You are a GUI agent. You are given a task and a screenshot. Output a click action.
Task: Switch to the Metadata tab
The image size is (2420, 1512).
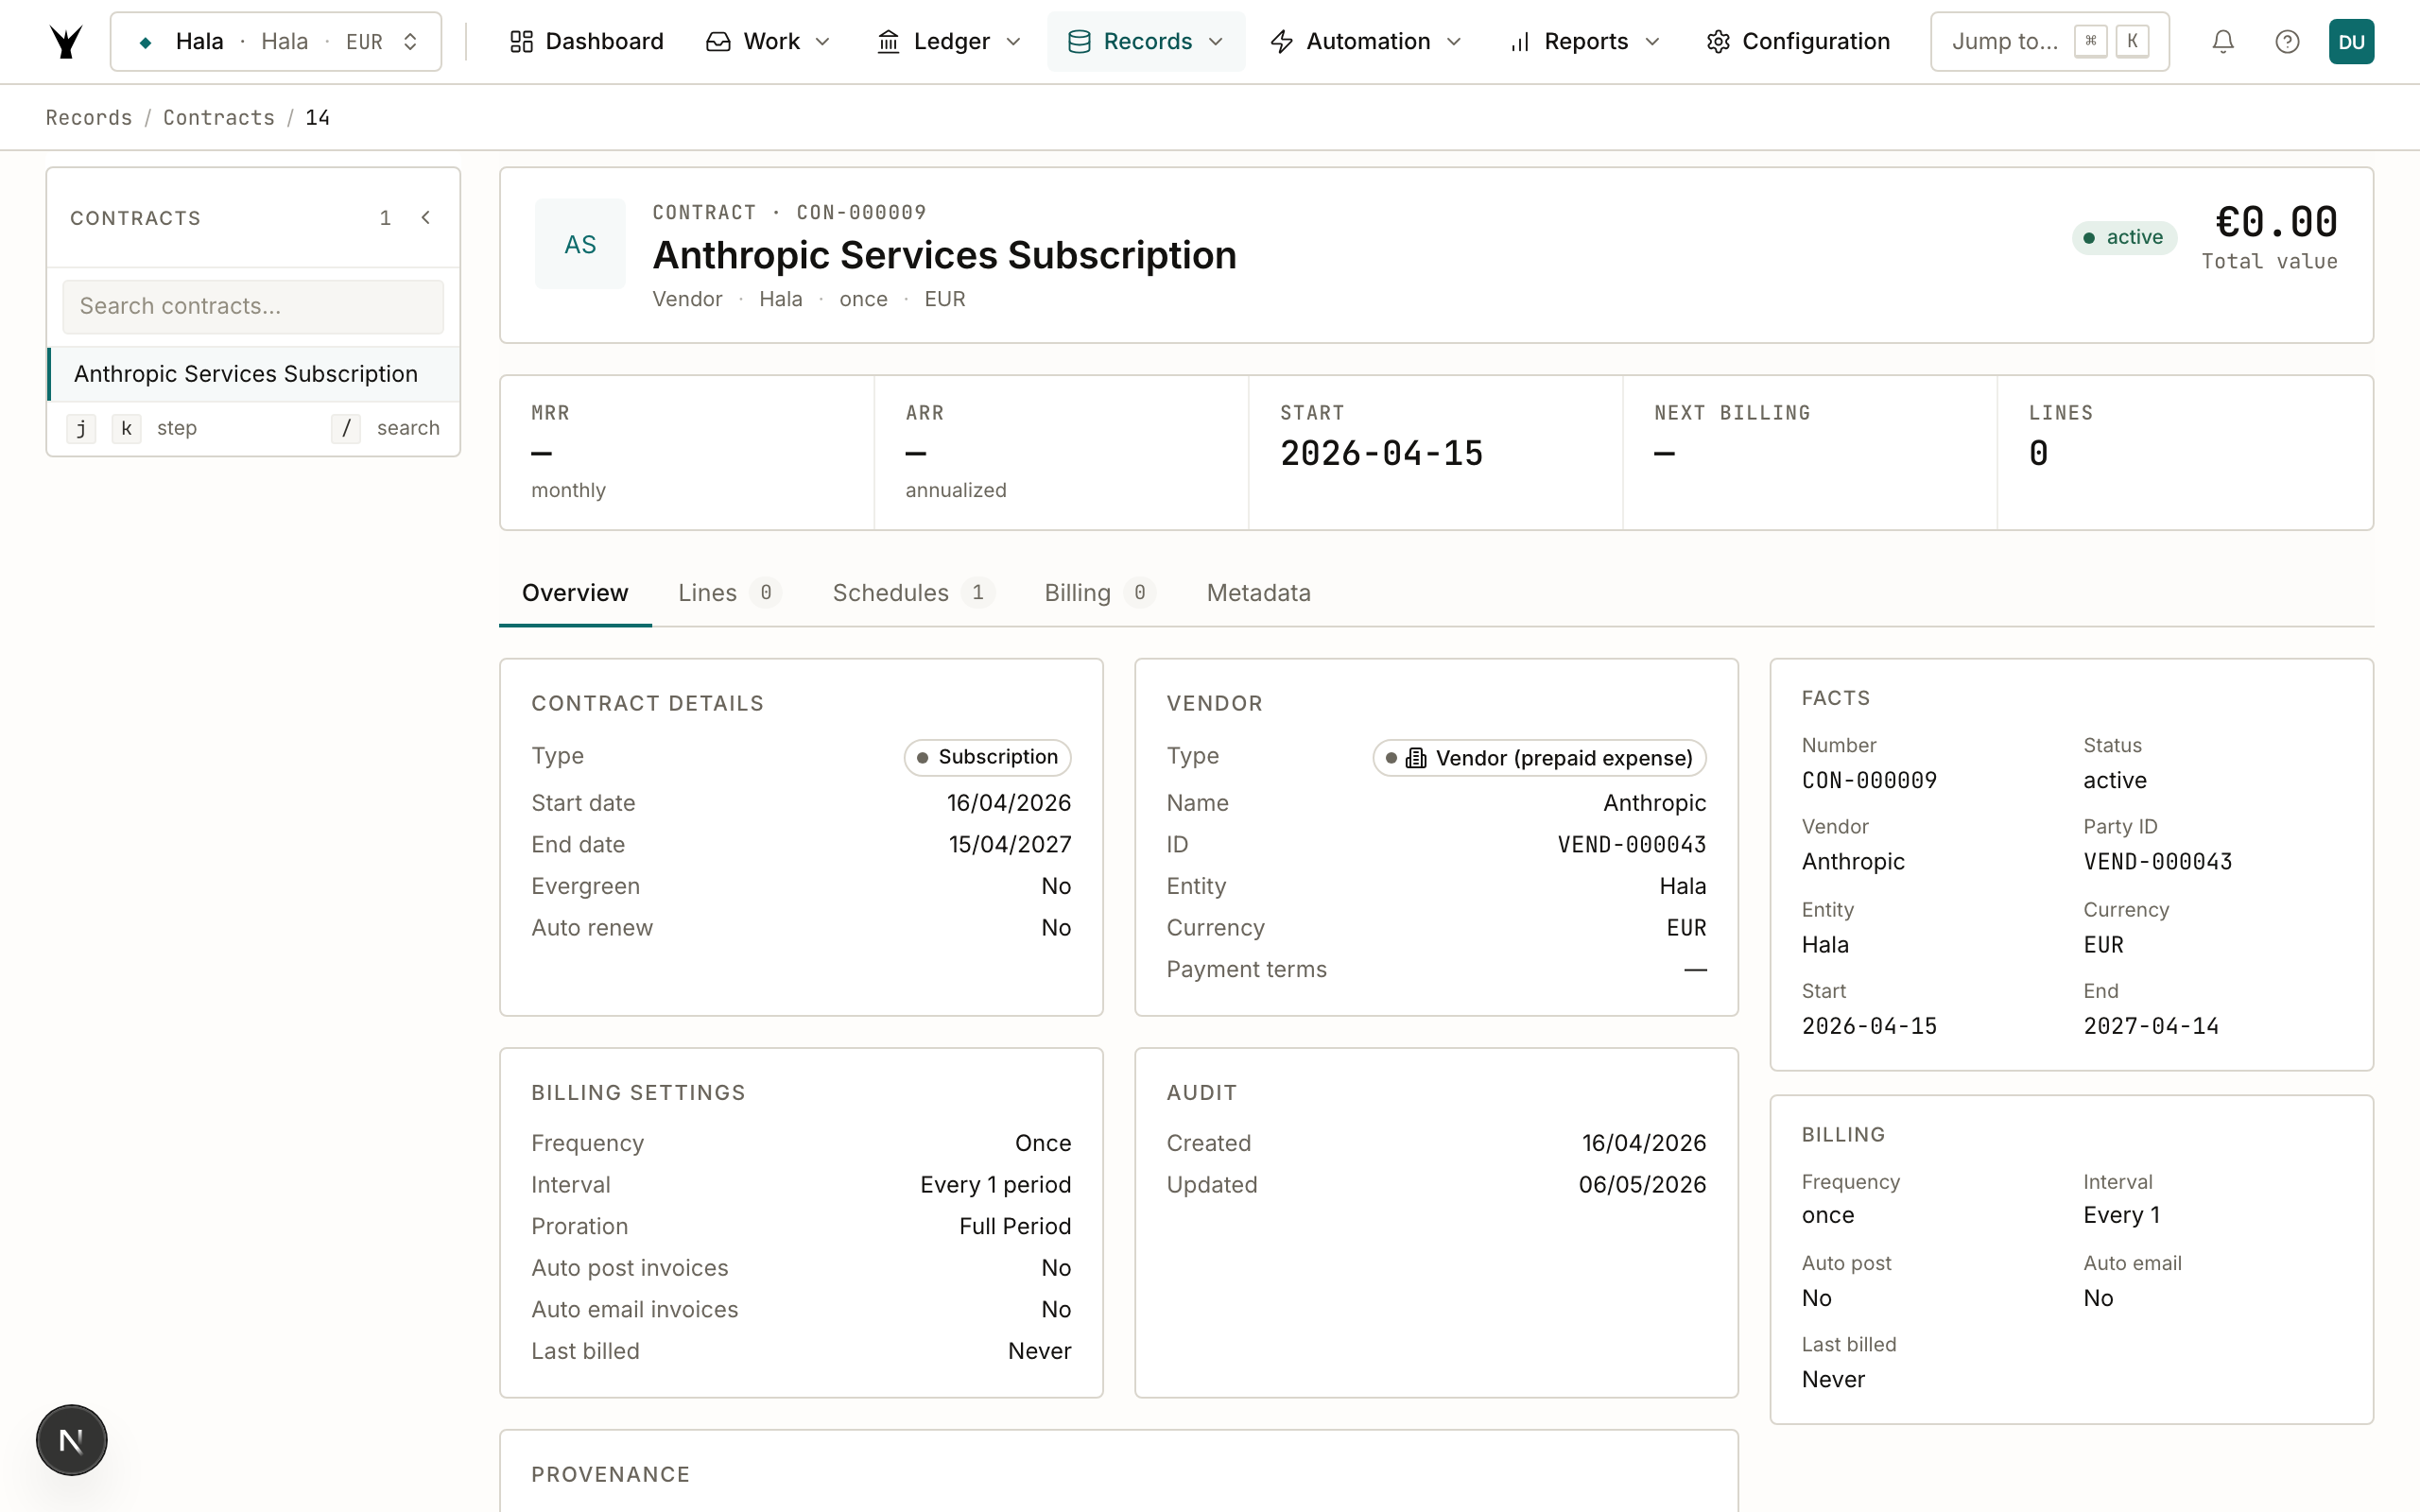click(1259, 593)
